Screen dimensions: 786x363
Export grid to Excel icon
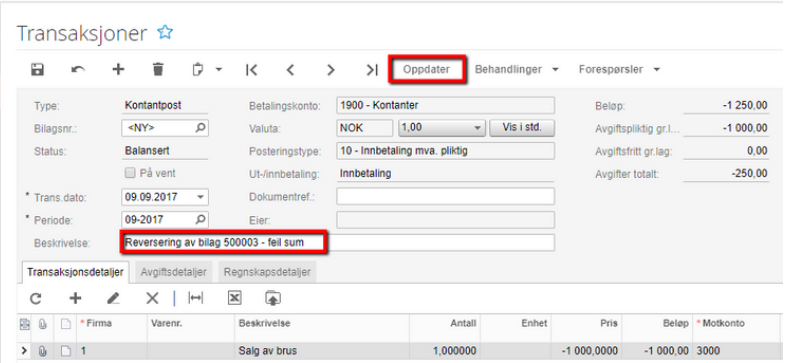coord(235,298)
